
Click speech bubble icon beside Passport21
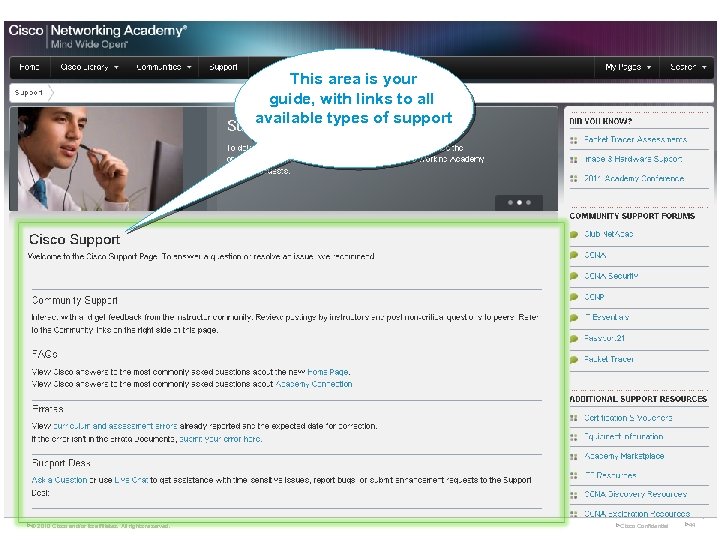coord(574,339)
